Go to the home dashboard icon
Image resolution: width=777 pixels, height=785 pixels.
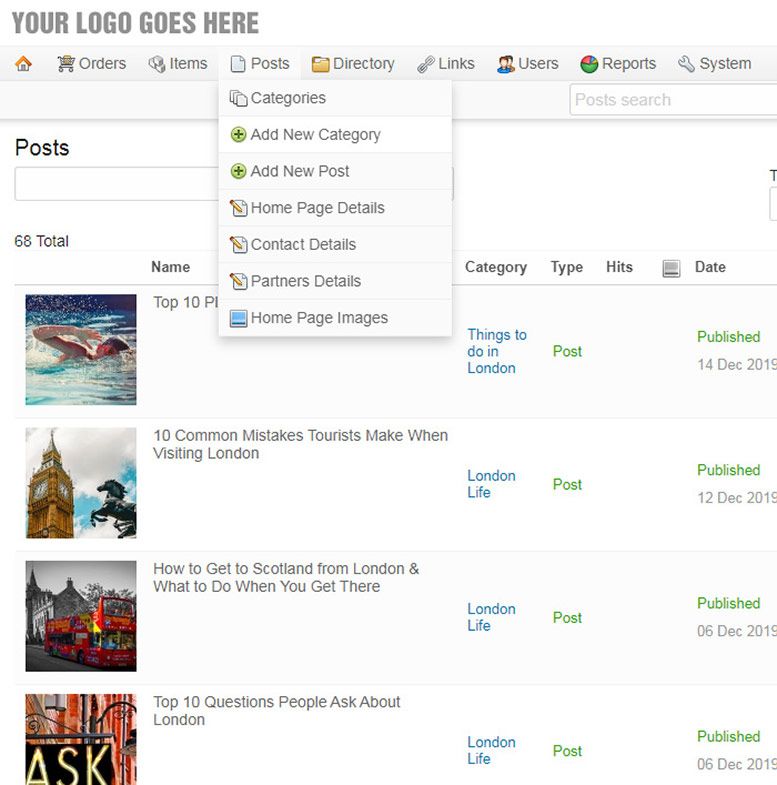point(23,64)
